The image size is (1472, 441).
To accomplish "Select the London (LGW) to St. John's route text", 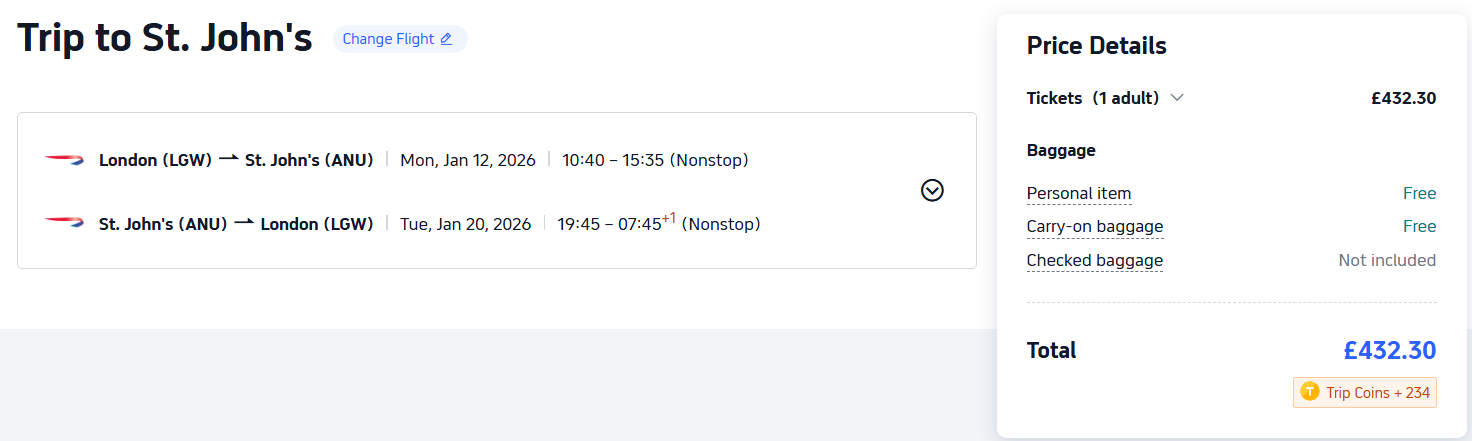I will [236, 160].
